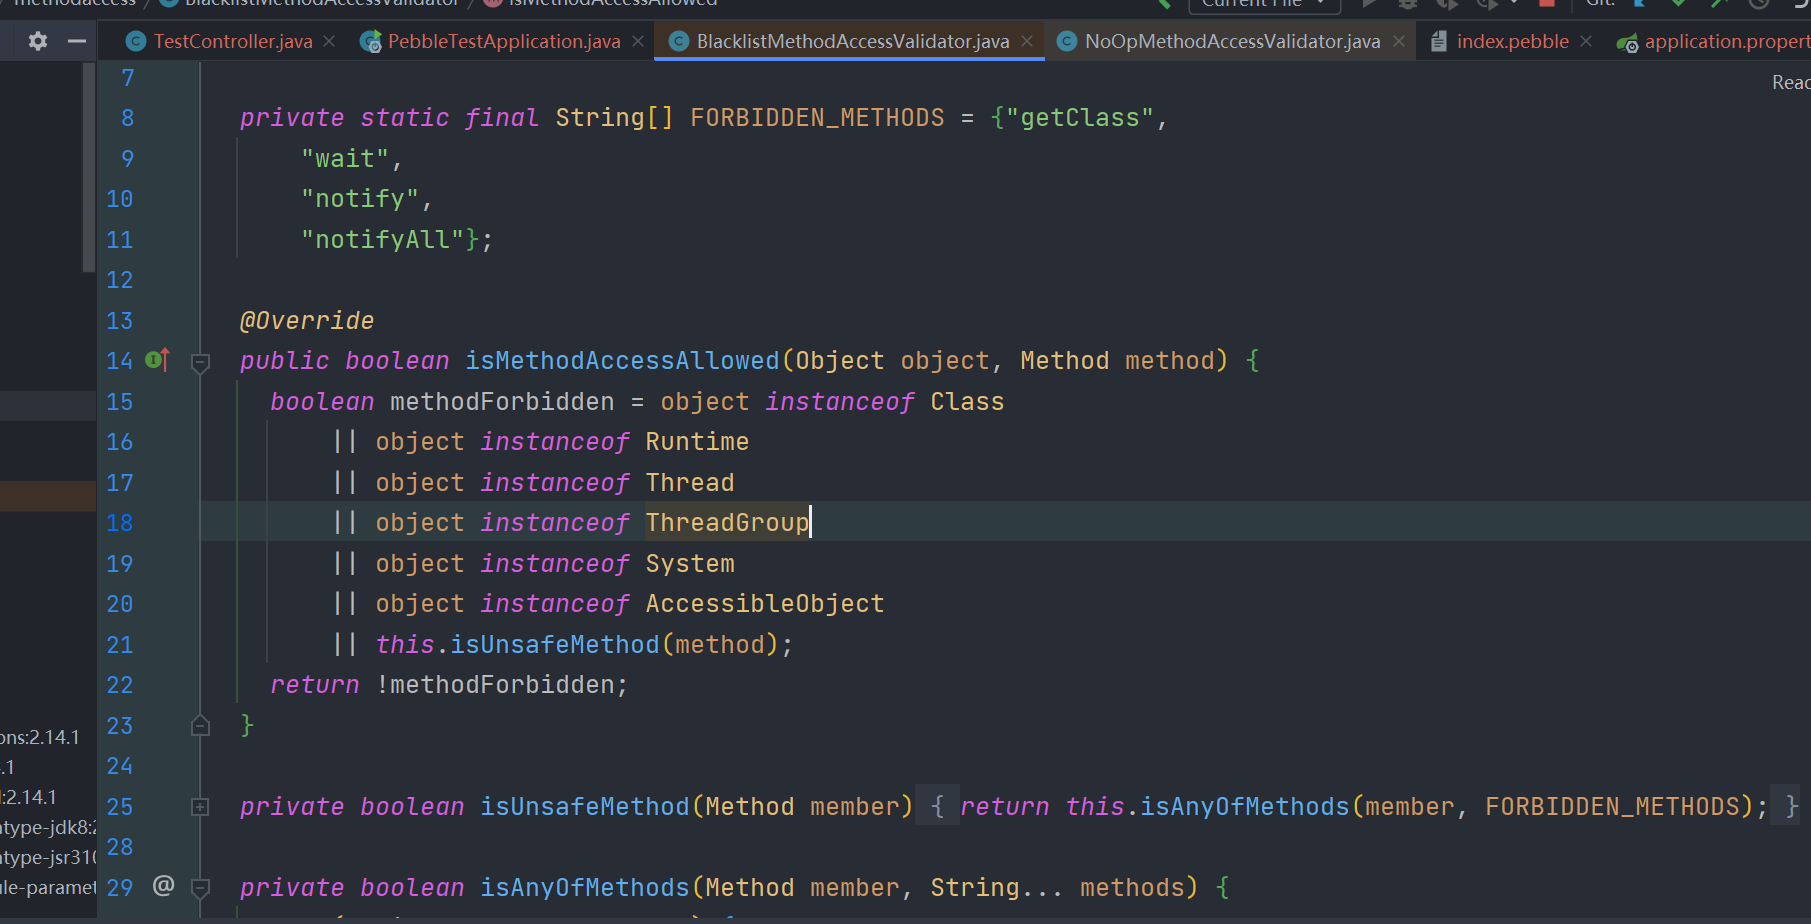Click line number 18 in the gutter
This screenshot has width=1811, height=924.
click(120, 523)
